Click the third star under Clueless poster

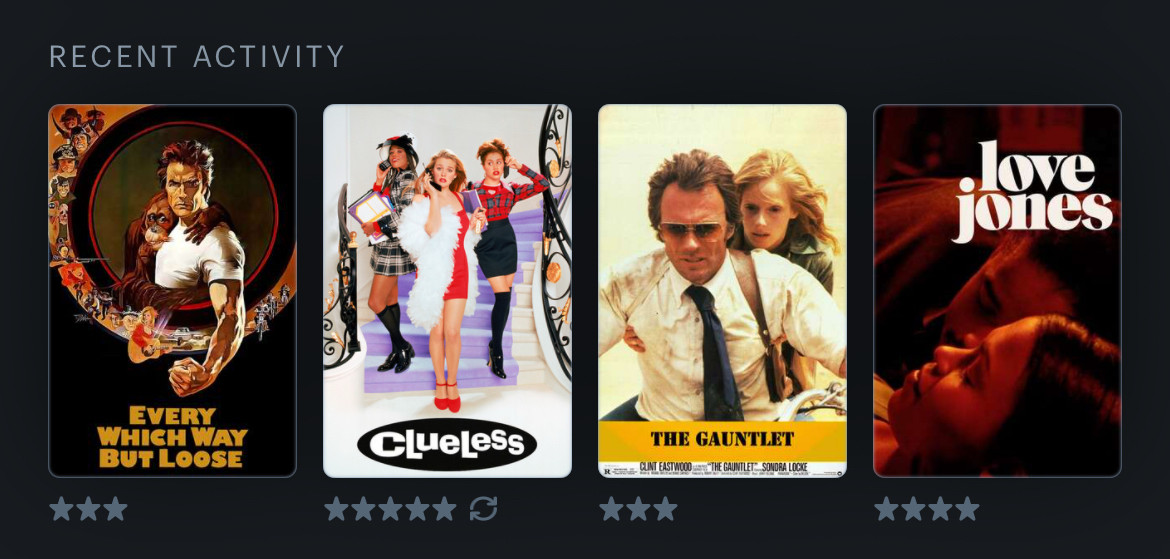pyautogui.click(x=390, y=509)
